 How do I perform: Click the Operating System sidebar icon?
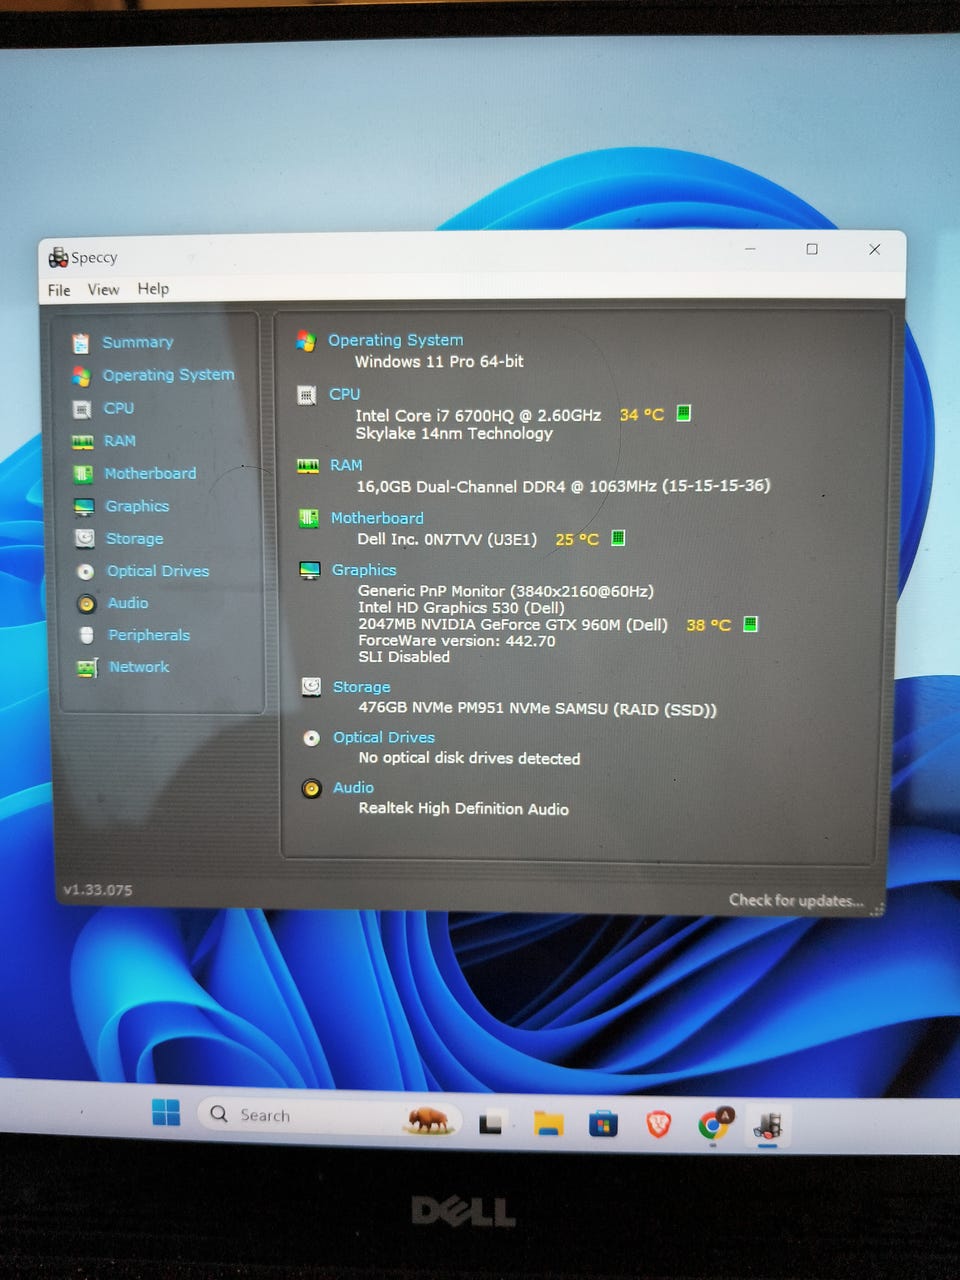coord(81,376)
